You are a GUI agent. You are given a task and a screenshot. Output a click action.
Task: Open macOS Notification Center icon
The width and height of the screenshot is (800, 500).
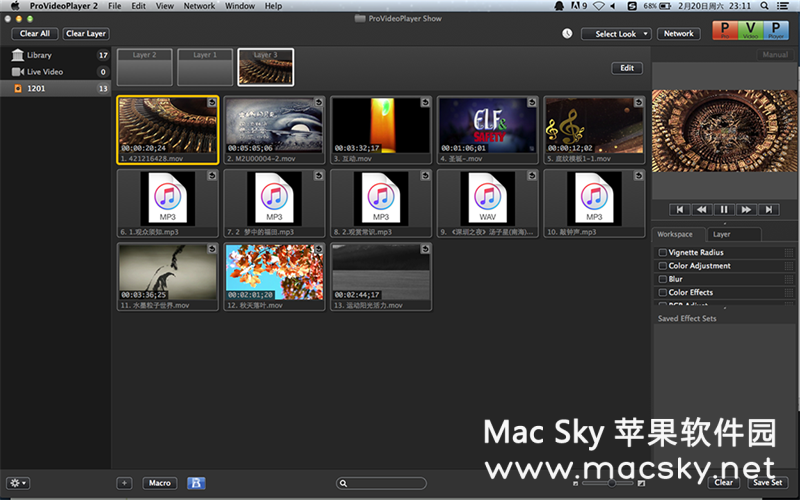click(x=782, y=6)
